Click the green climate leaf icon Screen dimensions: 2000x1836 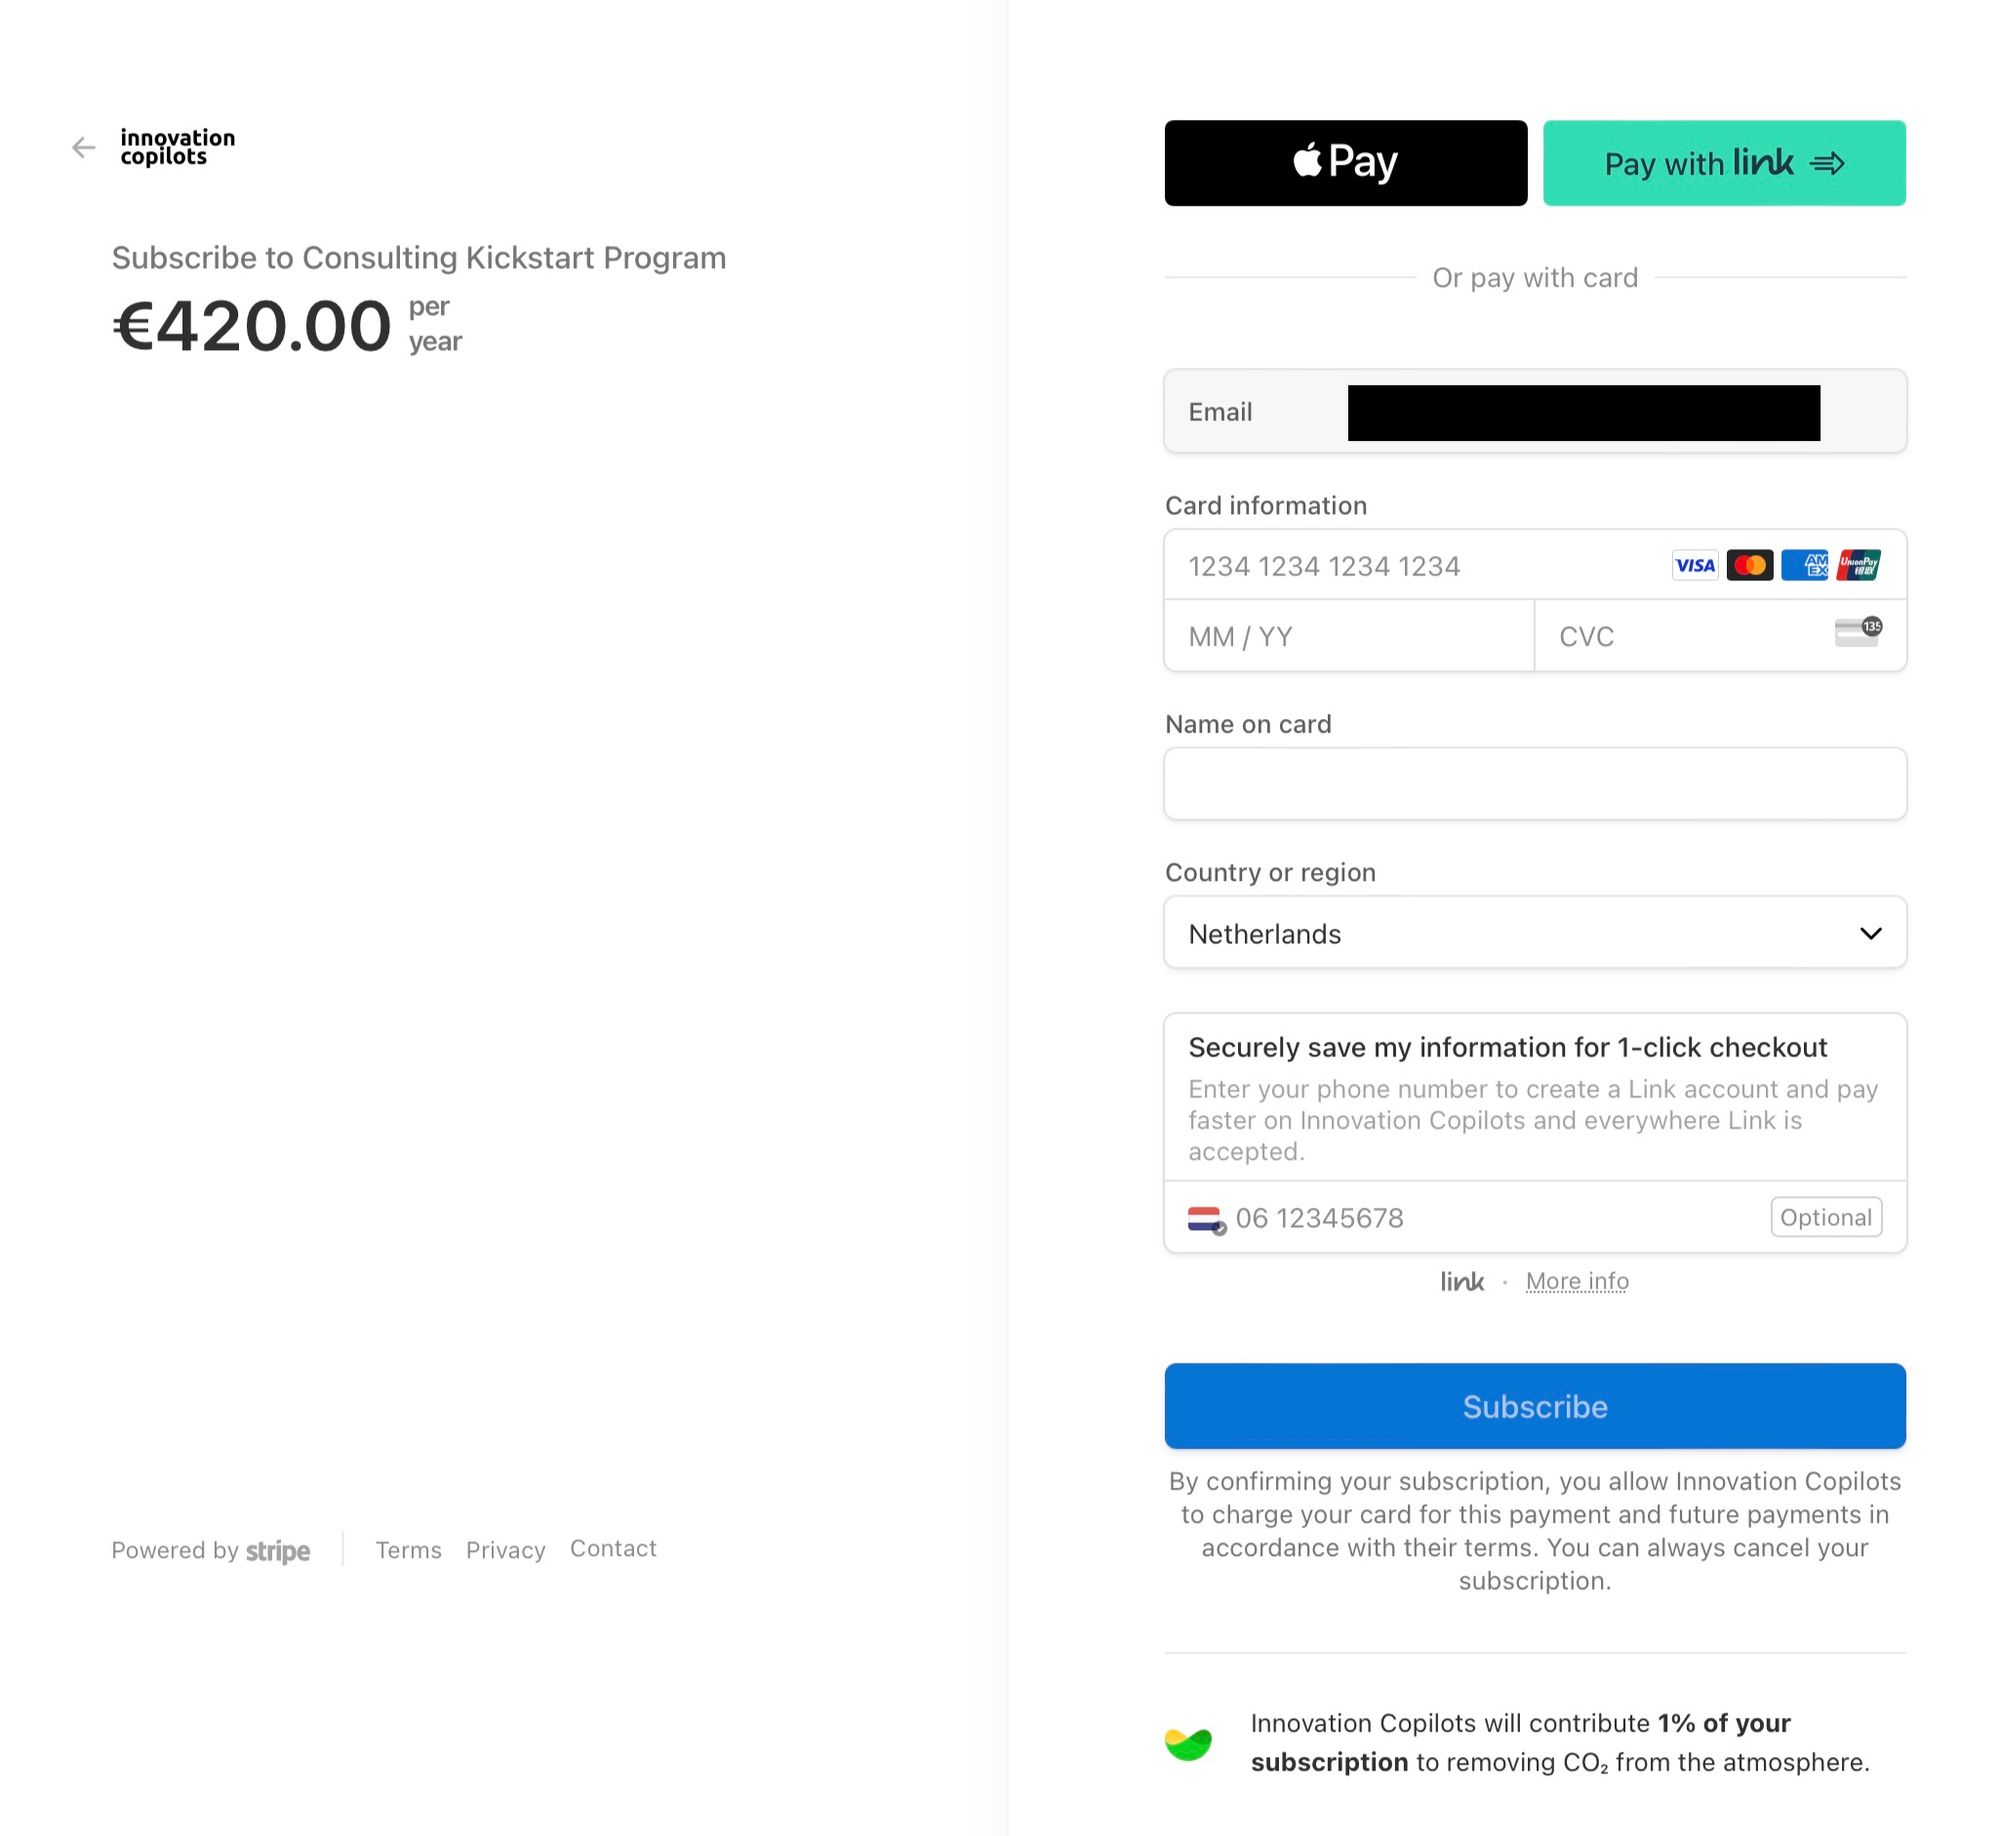(x=1188, y=1745)
